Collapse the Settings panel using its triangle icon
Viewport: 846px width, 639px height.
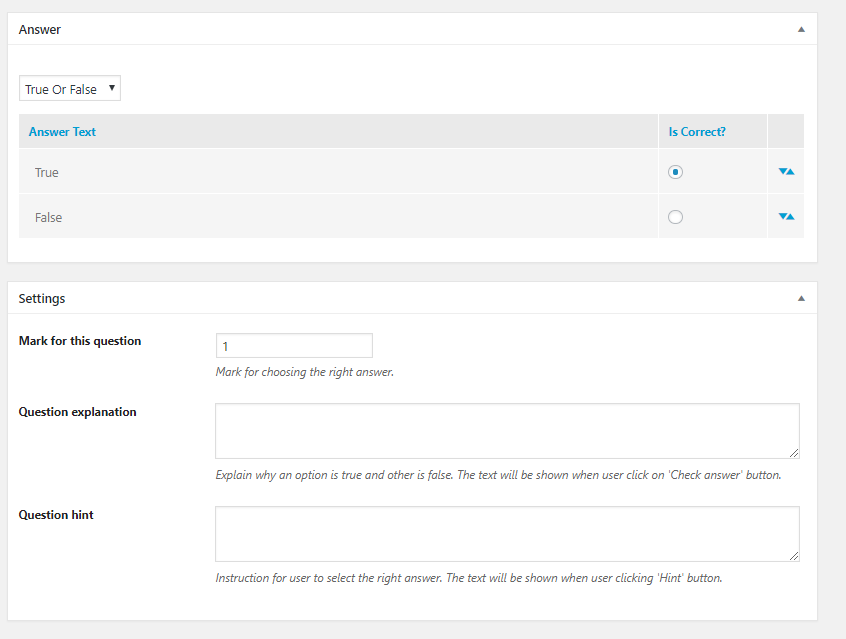[x=801, y=298]
